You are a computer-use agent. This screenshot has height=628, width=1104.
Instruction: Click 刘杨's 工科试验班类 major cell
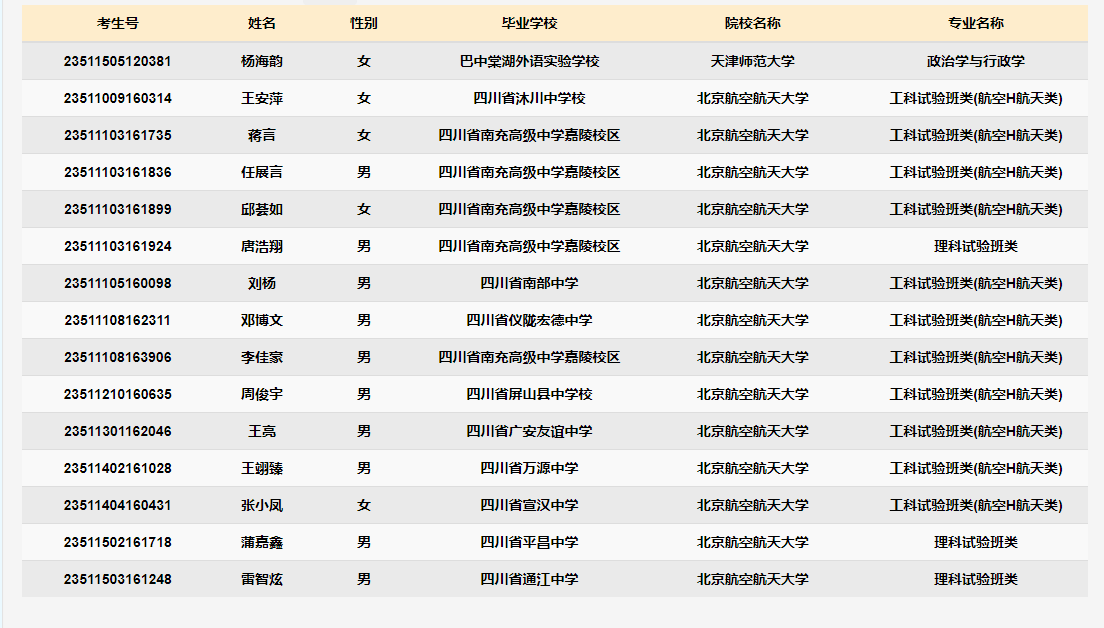[975, 283]
